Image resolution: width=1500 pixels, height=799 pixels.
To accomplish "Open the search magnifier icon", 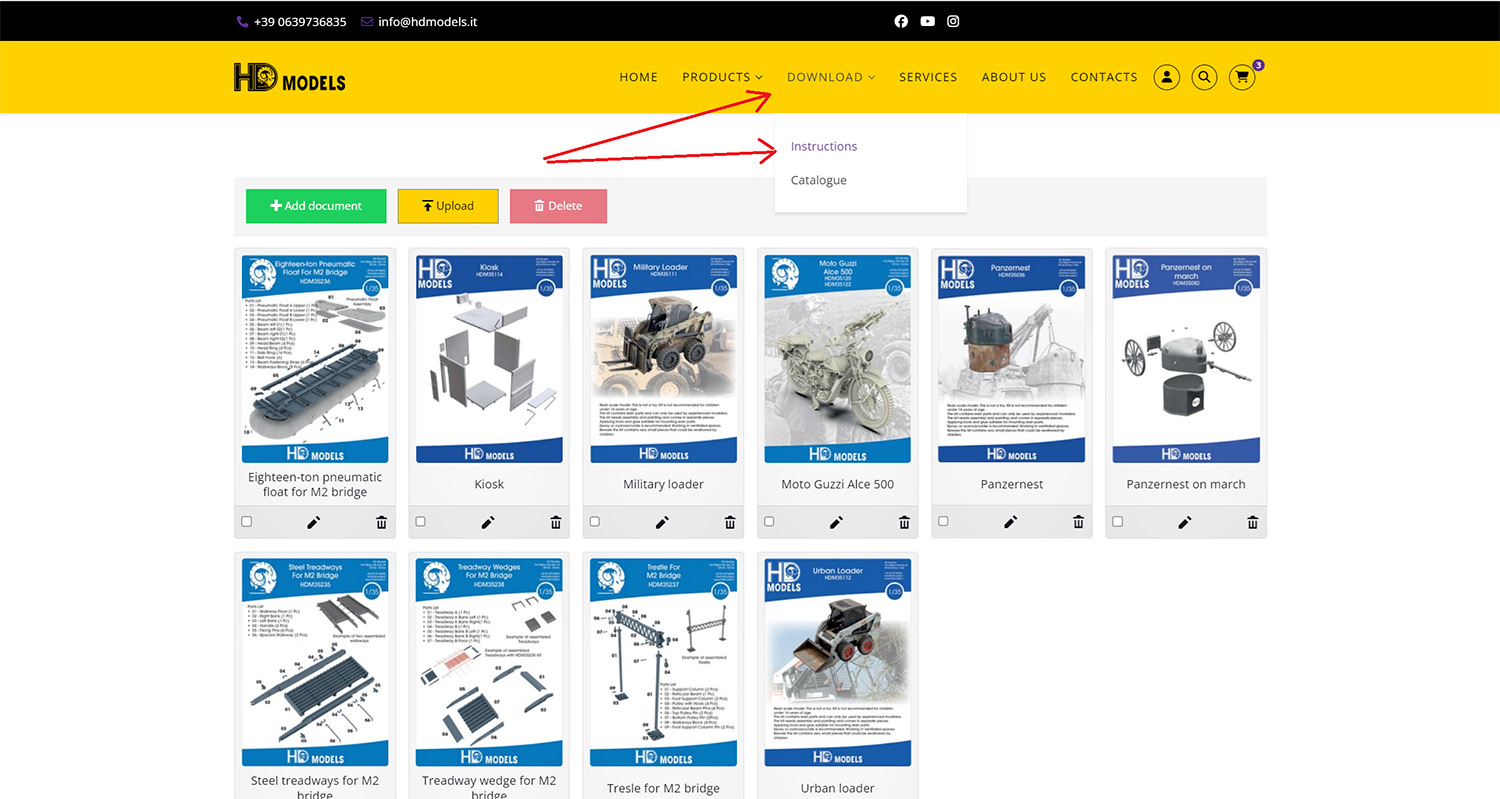I will [x=1204, y=77].
